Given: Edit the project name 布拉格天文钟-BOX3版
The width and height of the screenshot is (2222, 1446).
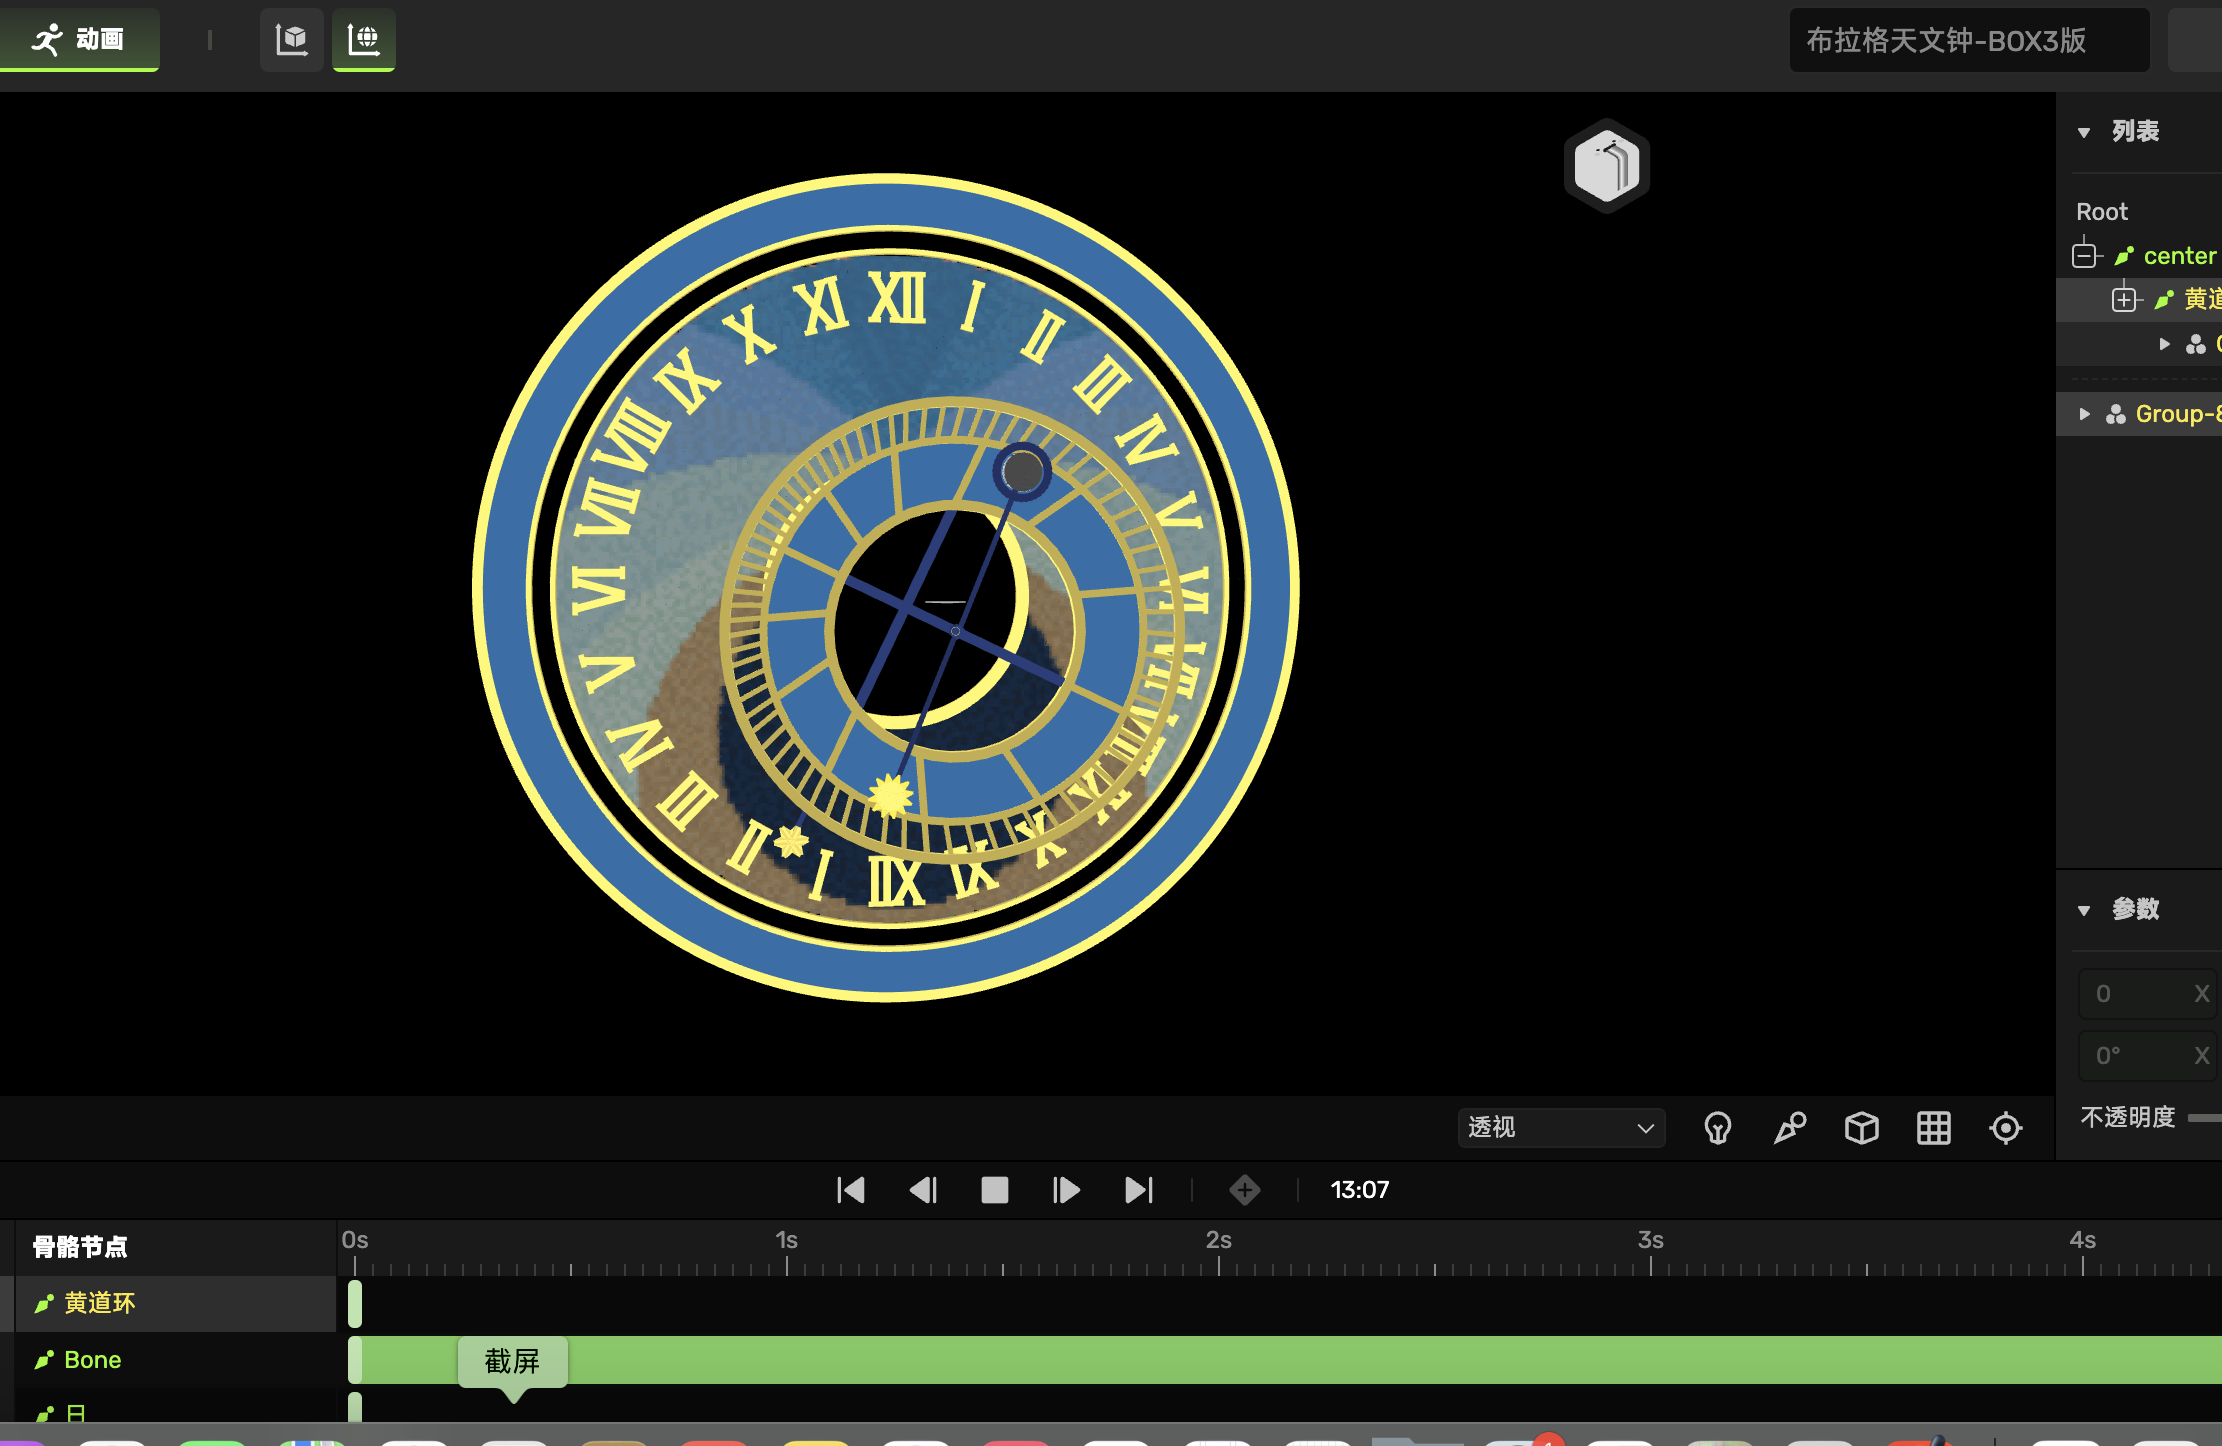Looking at the screenshot, I should pos(1969,40).
